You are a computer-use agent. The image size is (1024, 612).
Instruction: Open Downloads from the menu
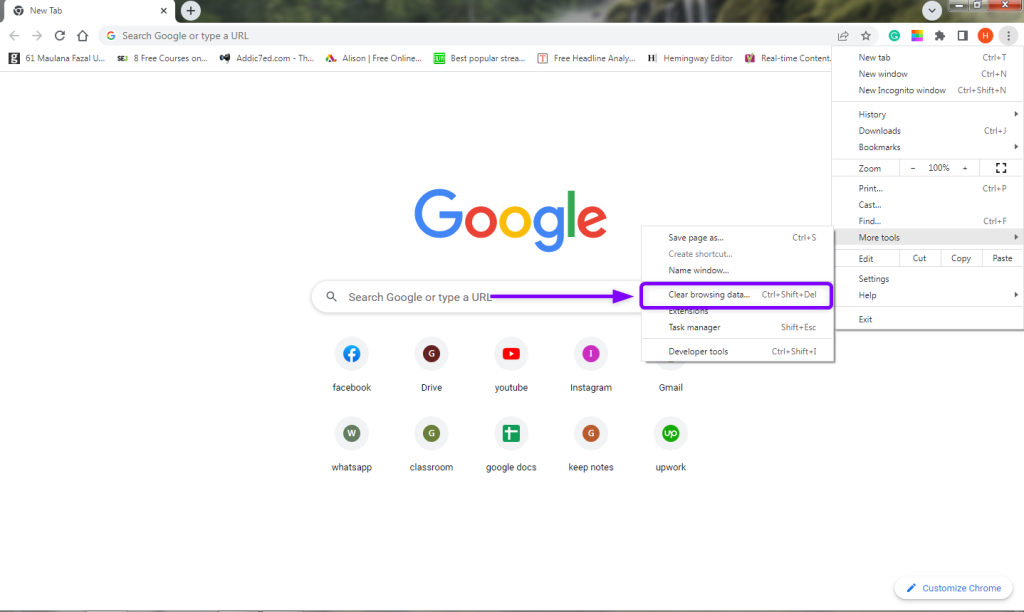(x=928, y=131)
